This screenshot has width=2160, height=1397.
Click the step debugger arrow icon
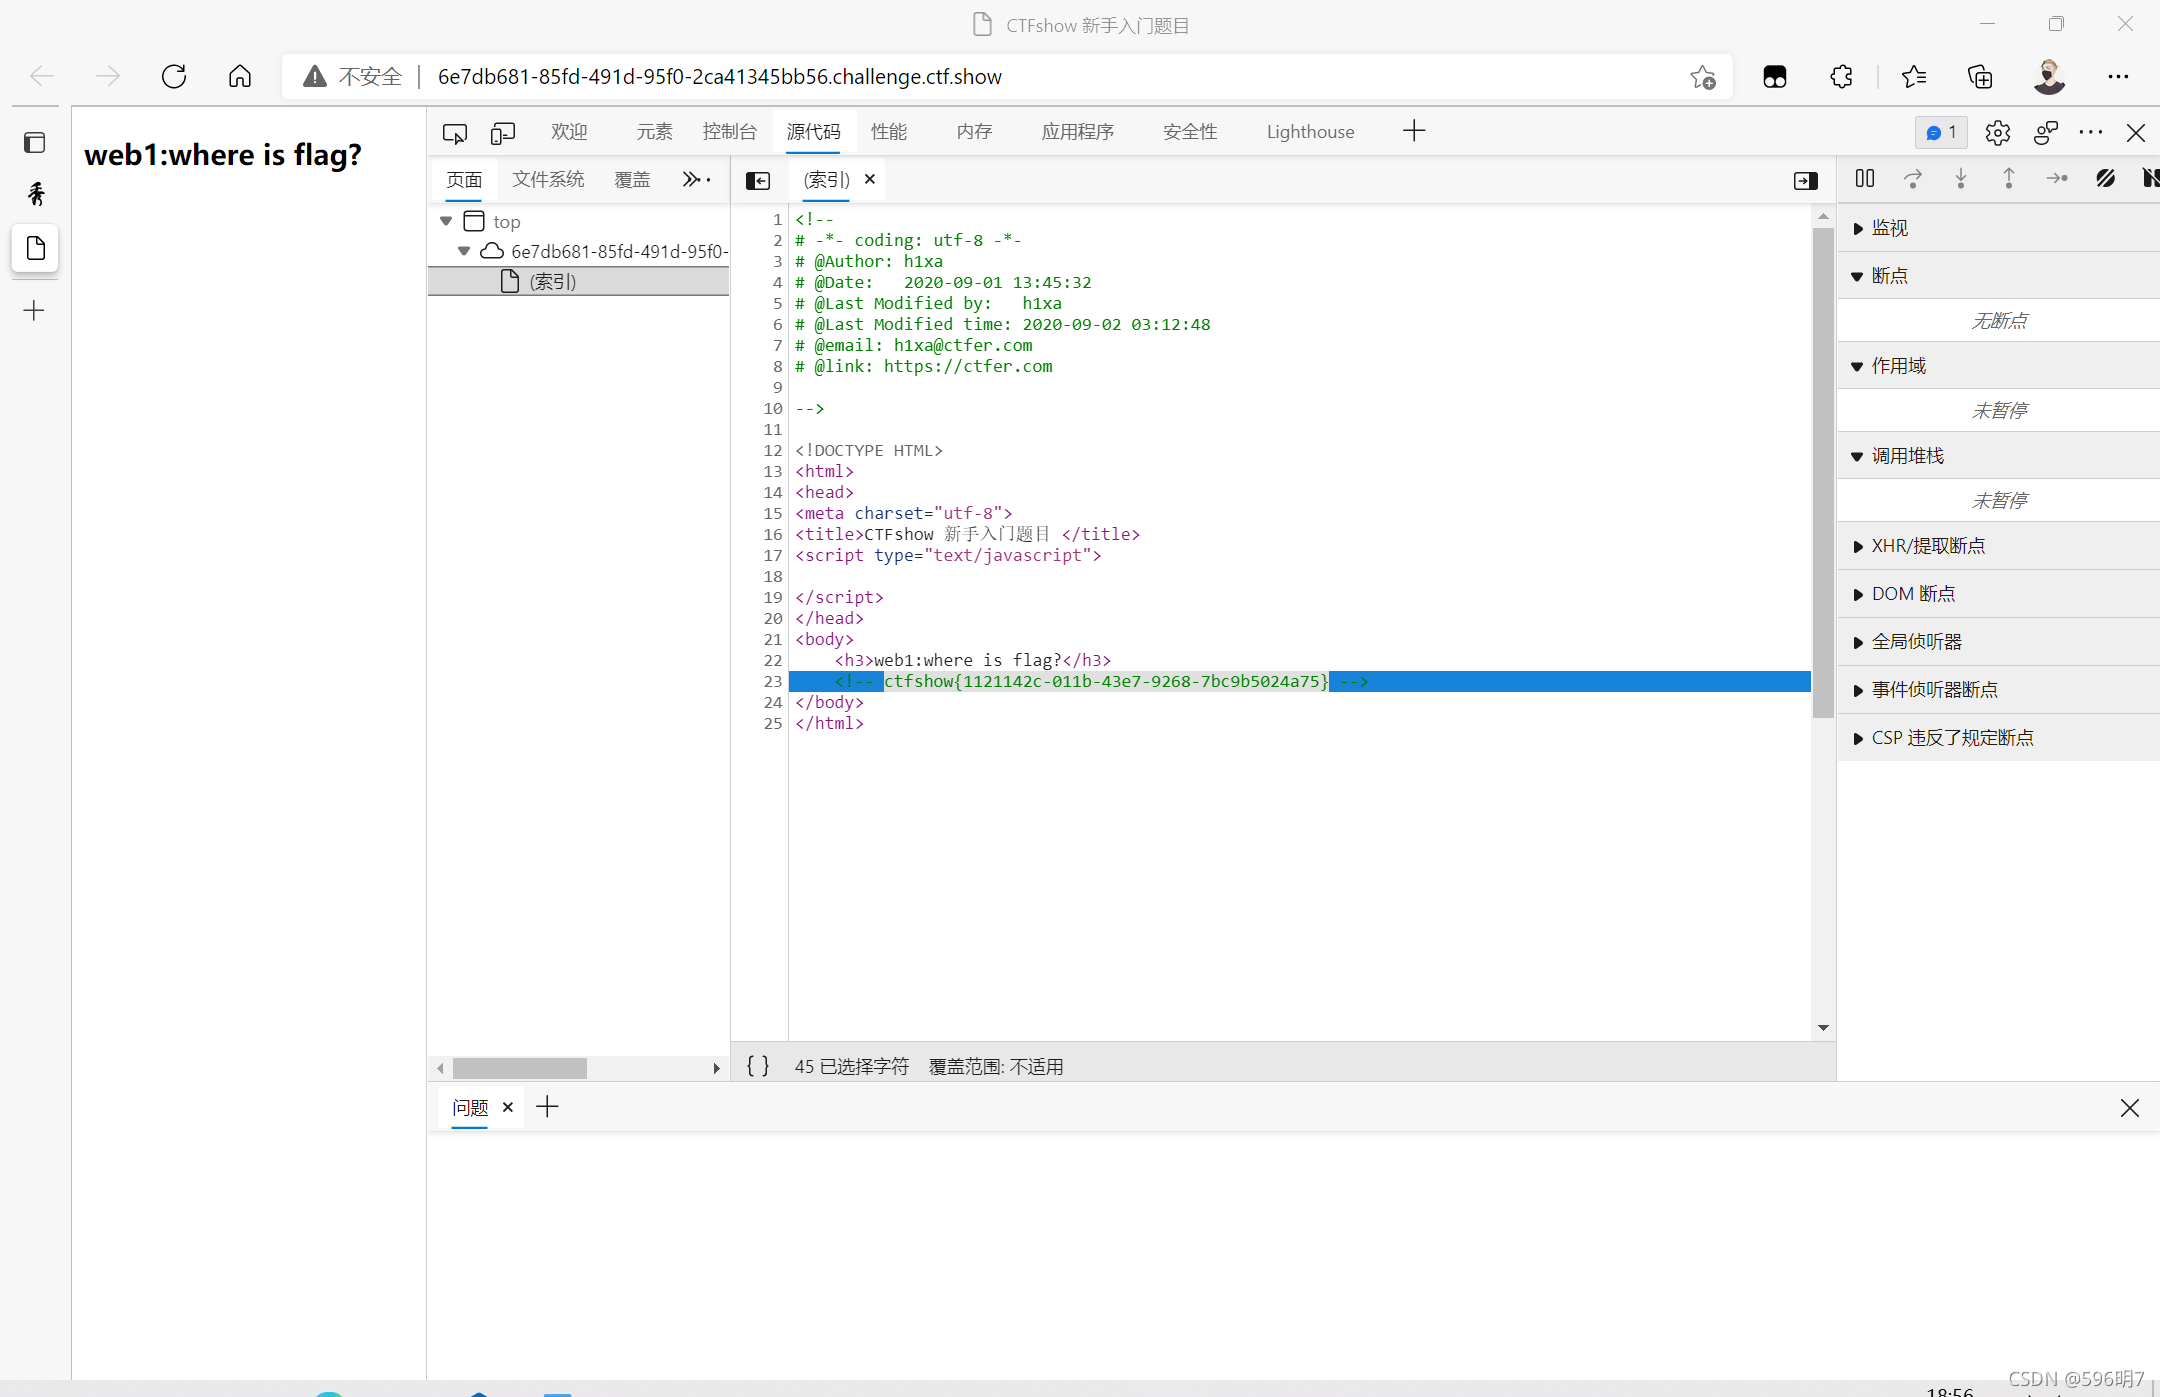(2057, 178)
